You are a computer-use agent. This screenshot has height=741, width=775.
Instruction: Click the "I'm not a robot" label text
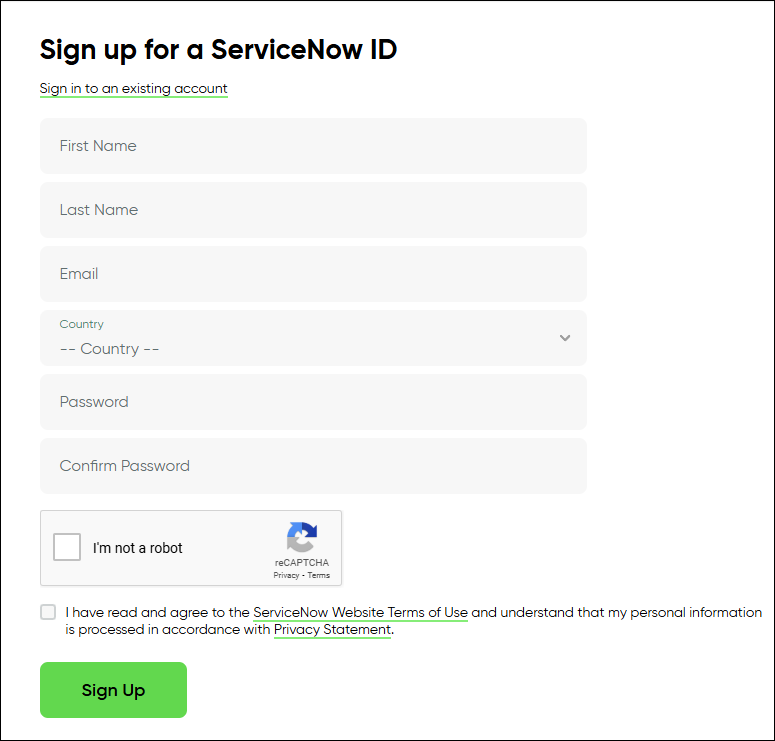pyautogui.click(x=138, y=548)
